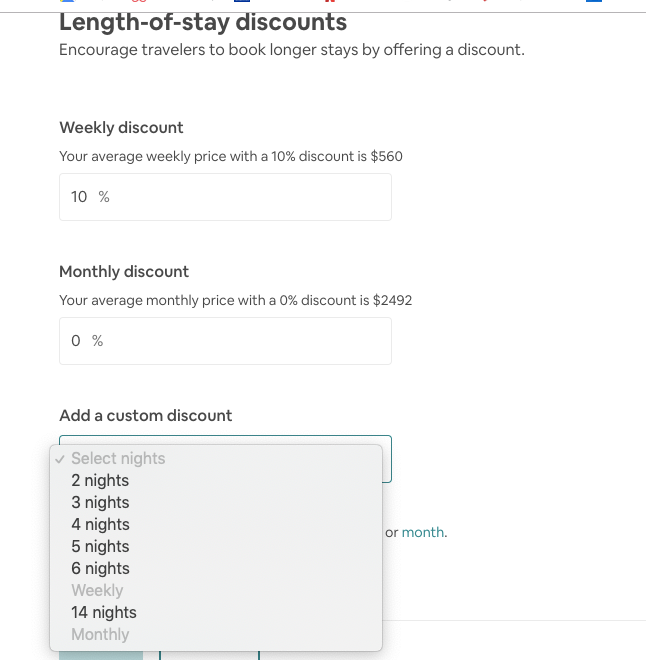Pick 4 nights in the open list

(x=100, y=525)
